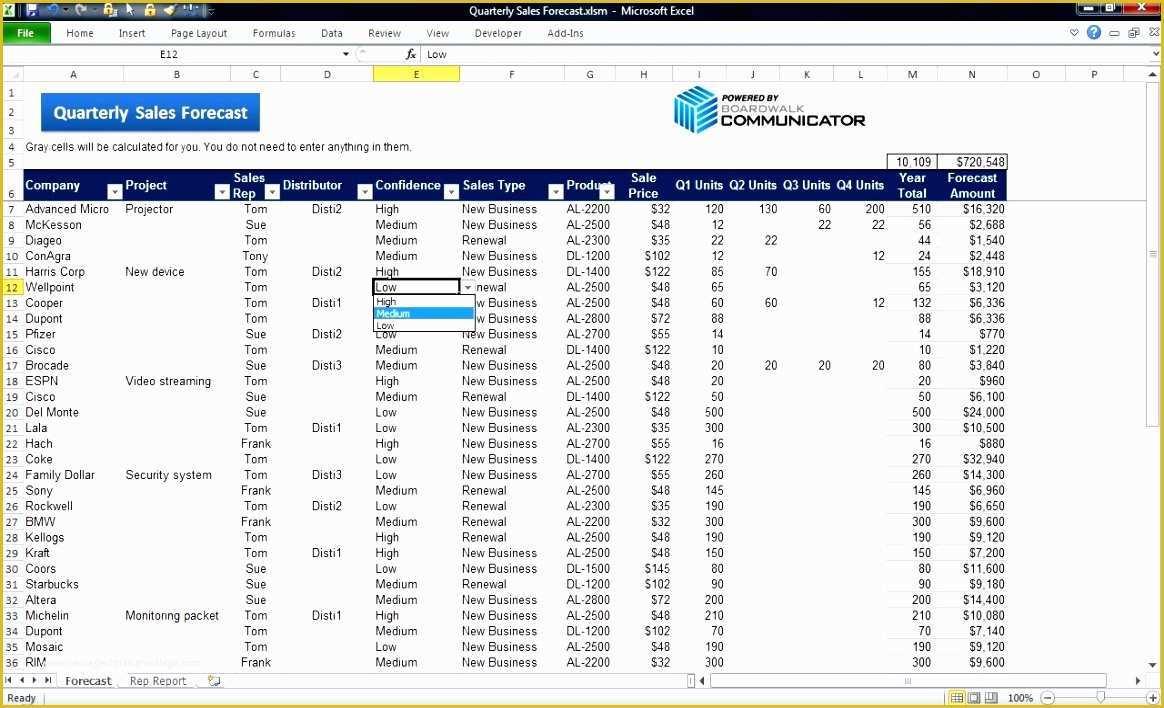Image resolution: width=1164 pixels, height=708 pixels.
Task: Minimize the ribbon with caret icon
Action: click(1074, 33)
